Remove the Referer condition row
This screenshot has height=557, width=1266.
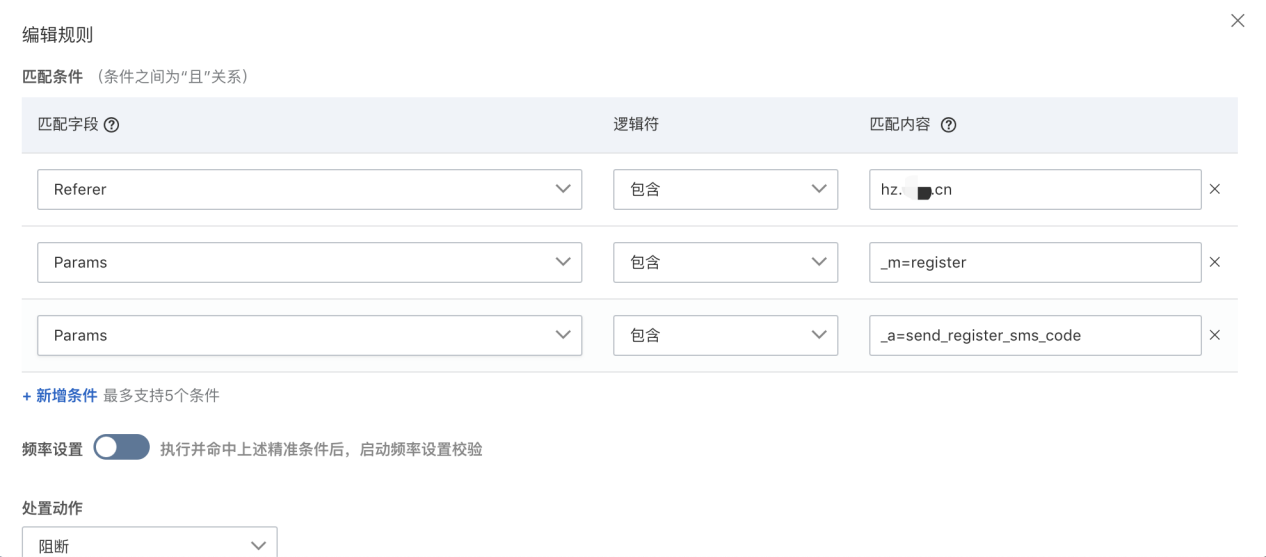[1215, 189]
